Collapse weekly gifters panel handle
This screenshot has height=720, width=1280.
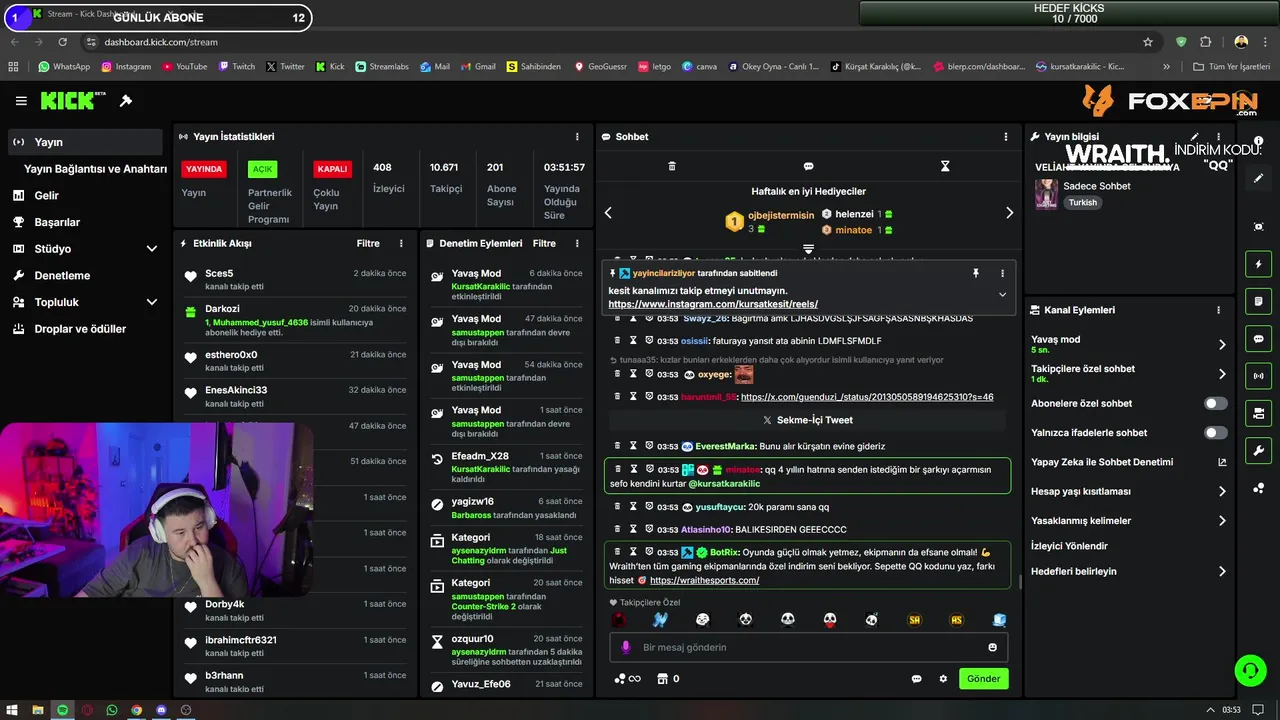pos(808,249)
